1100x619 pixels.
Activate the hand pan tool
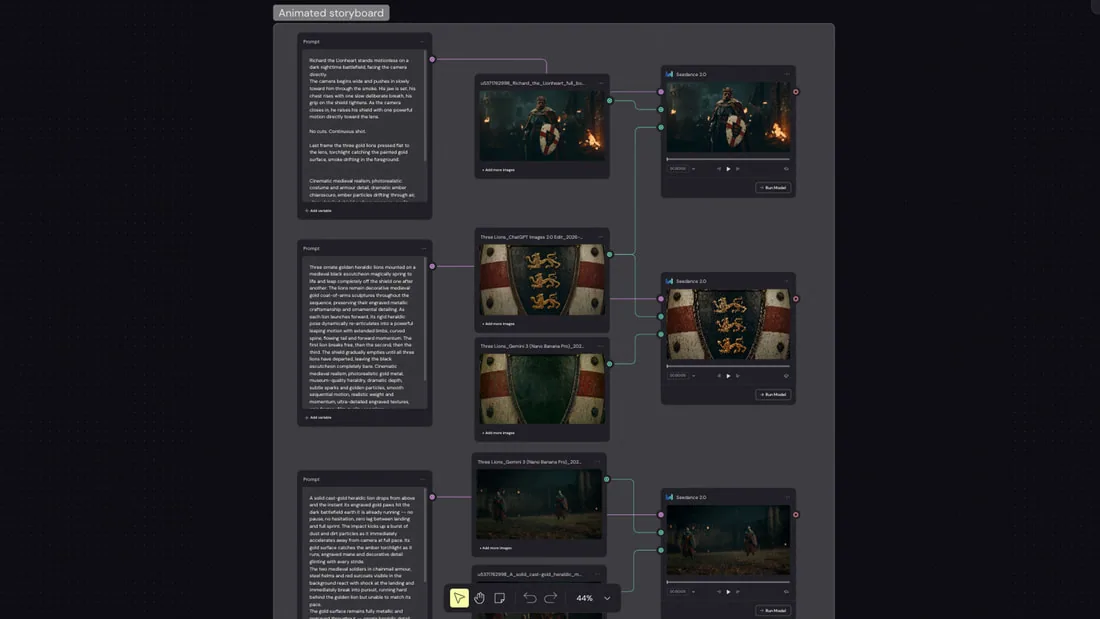(x=479, y=598)
